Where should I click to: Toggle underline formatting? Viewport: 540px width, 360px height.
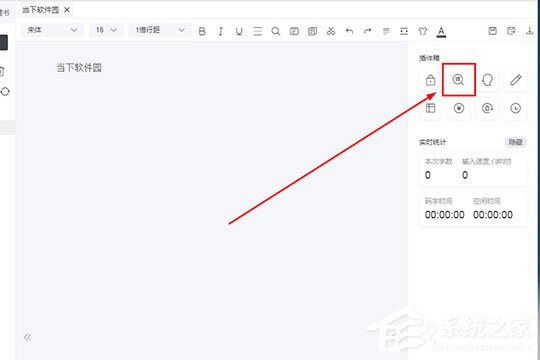tap(239, 31)
